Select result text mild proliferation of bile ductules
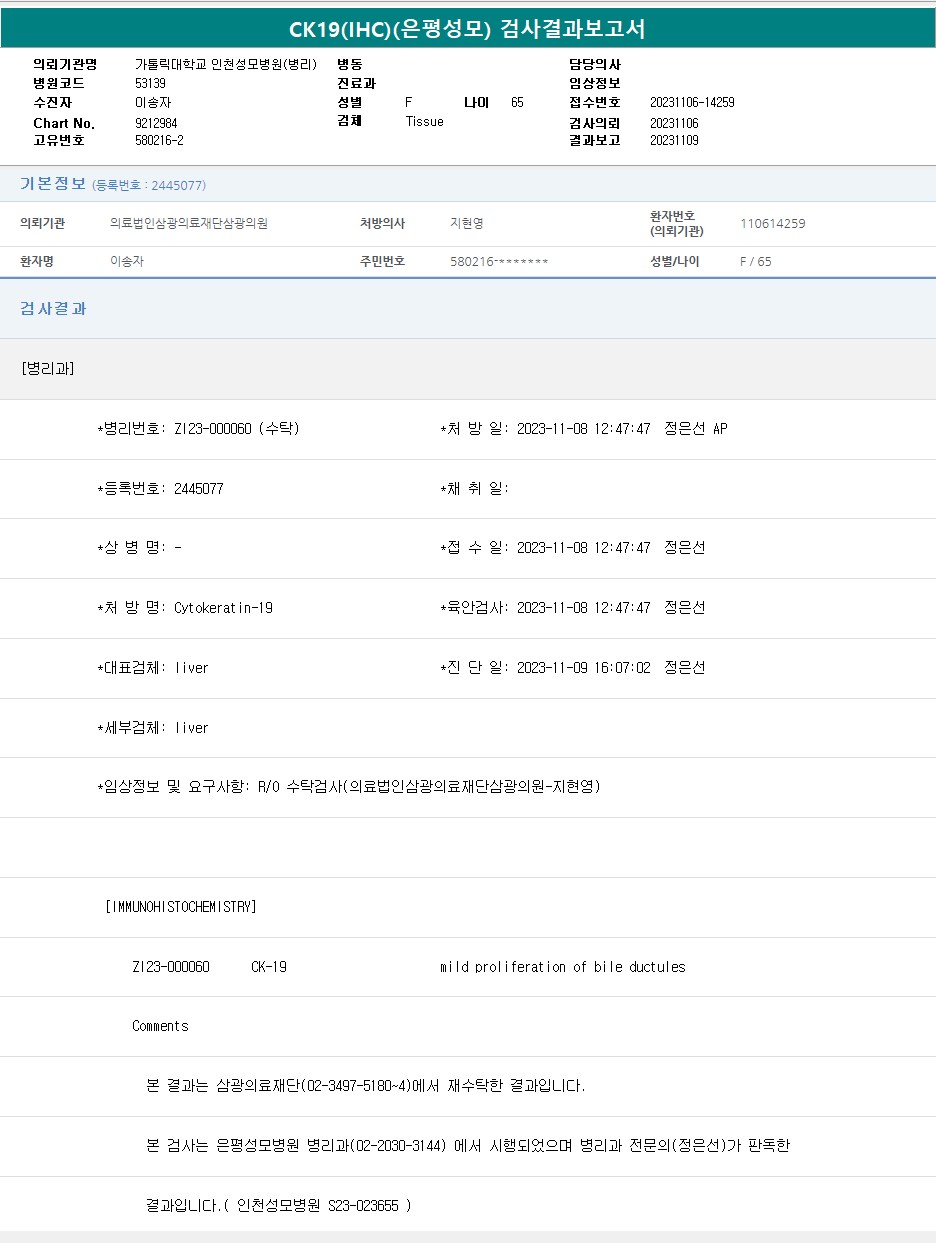This screenshot has height=1243, width=936. click(562, 967)
